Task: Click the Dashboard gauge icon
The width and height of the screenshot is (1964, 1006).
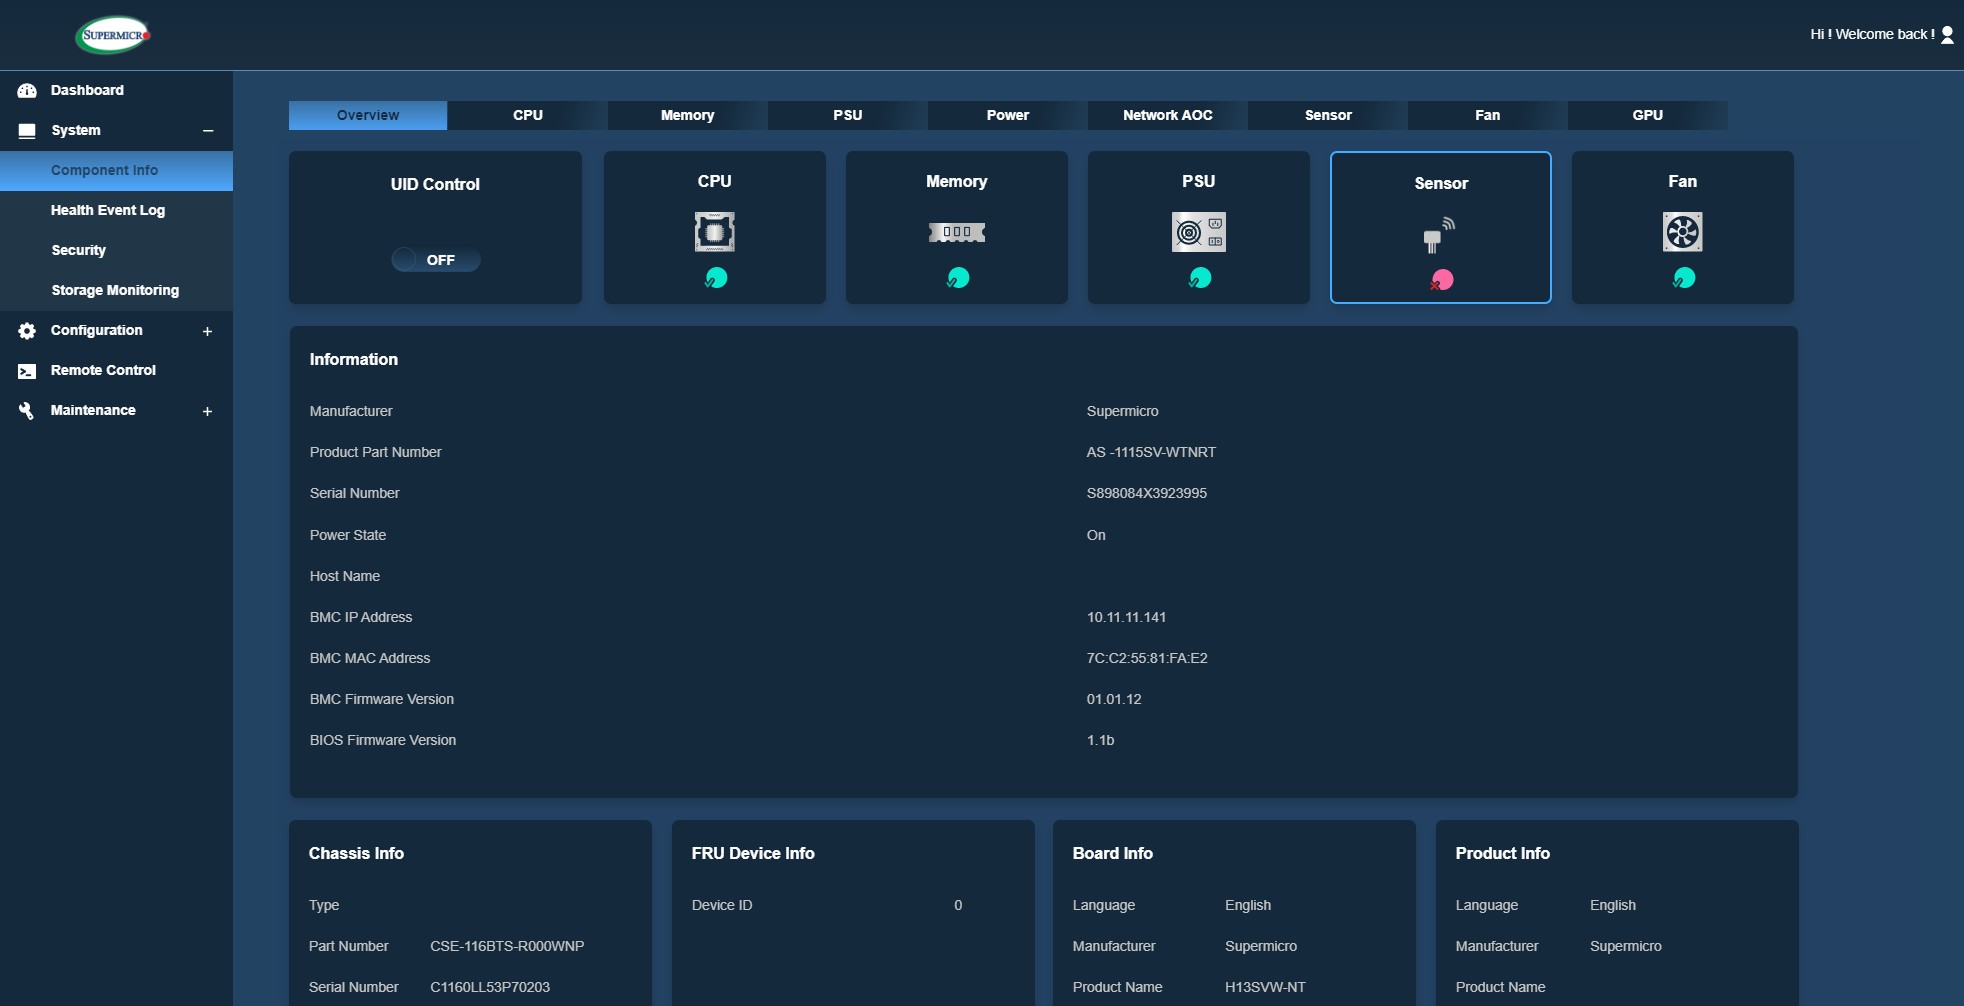Action: pos(27,90)
